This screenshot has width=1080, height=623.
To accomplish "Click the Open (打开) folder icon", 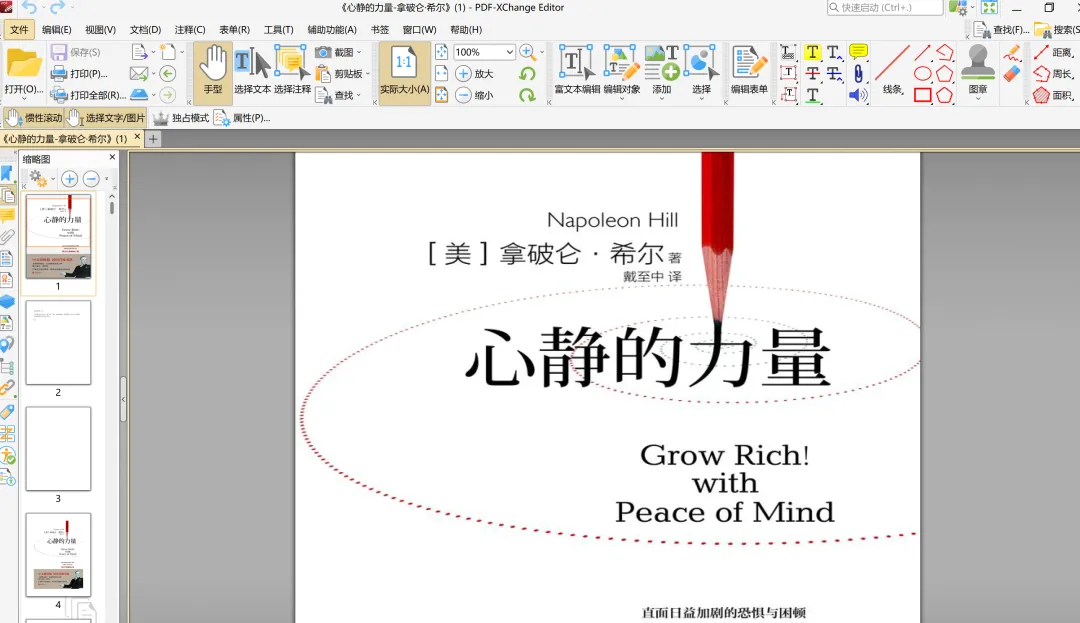I will point(23,63).
